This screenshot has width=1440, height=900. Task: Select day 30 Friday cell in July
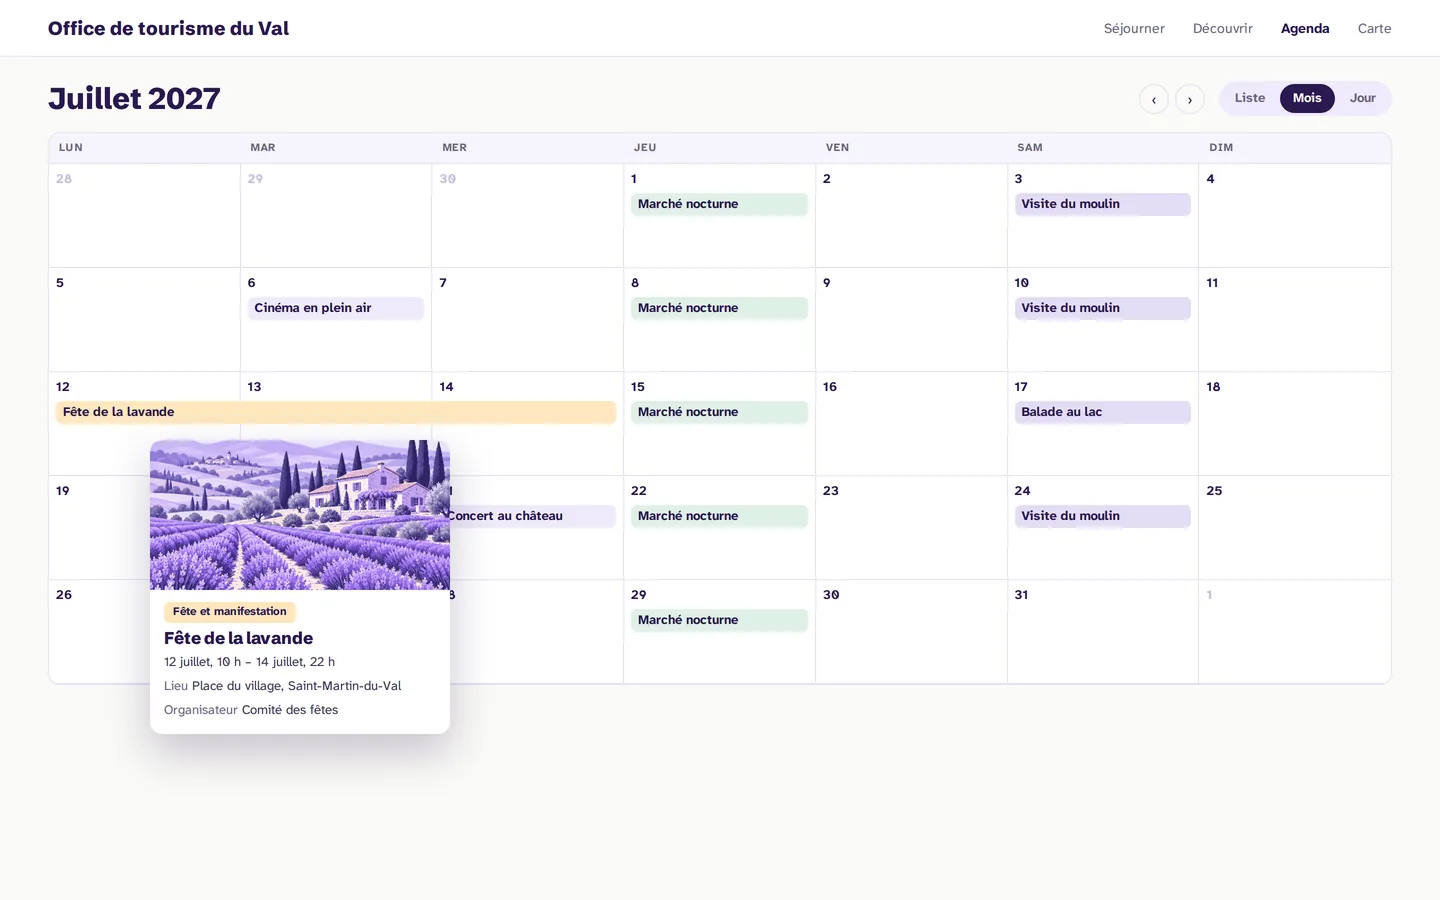pyautogui.click(x=911, y=632)
